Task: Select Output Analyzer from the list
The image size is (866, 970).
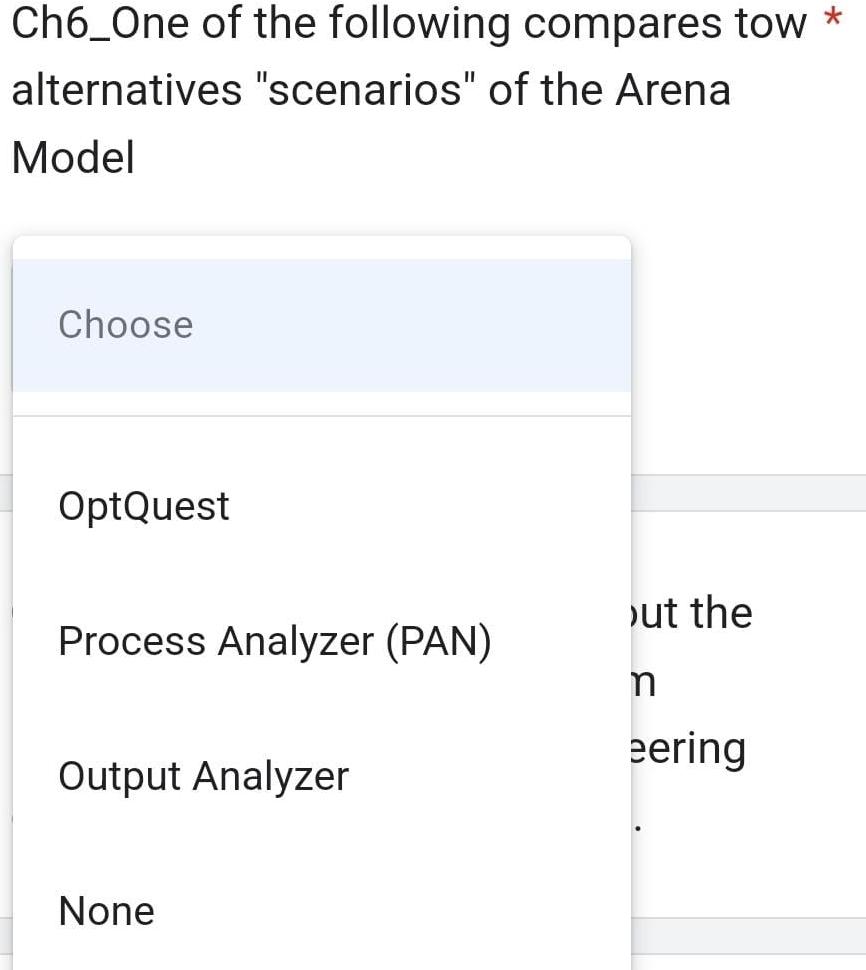Action: pyautogui.click(x=203, y=776)
